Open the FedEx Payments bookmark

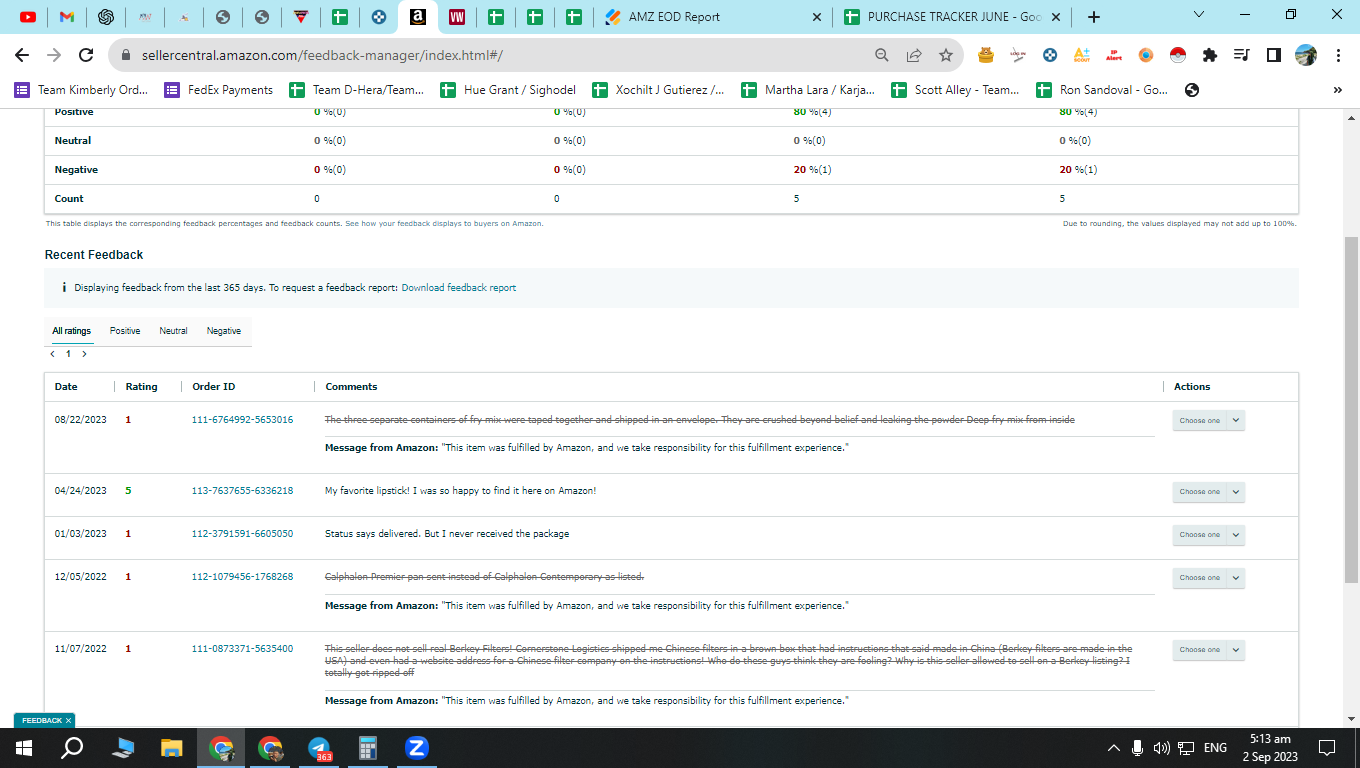point(219,90)
